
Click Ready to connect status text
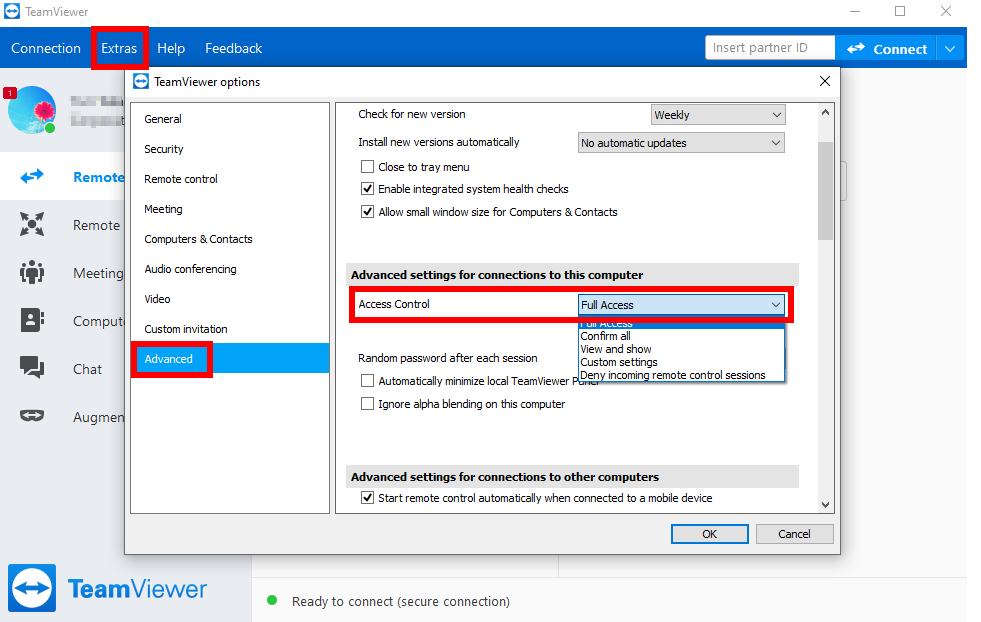[400, 601]
